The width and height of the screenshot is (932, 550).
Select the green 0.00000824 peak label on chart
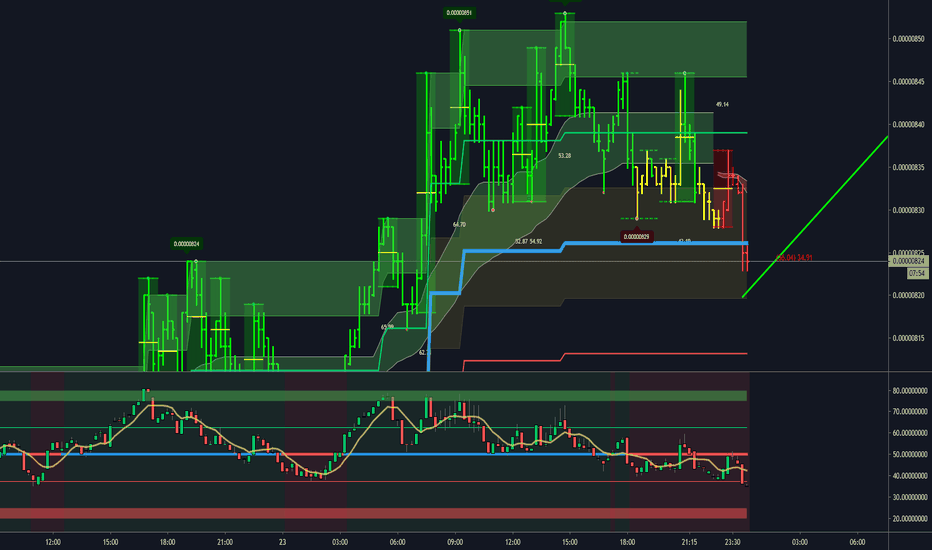tap(187, 244)
